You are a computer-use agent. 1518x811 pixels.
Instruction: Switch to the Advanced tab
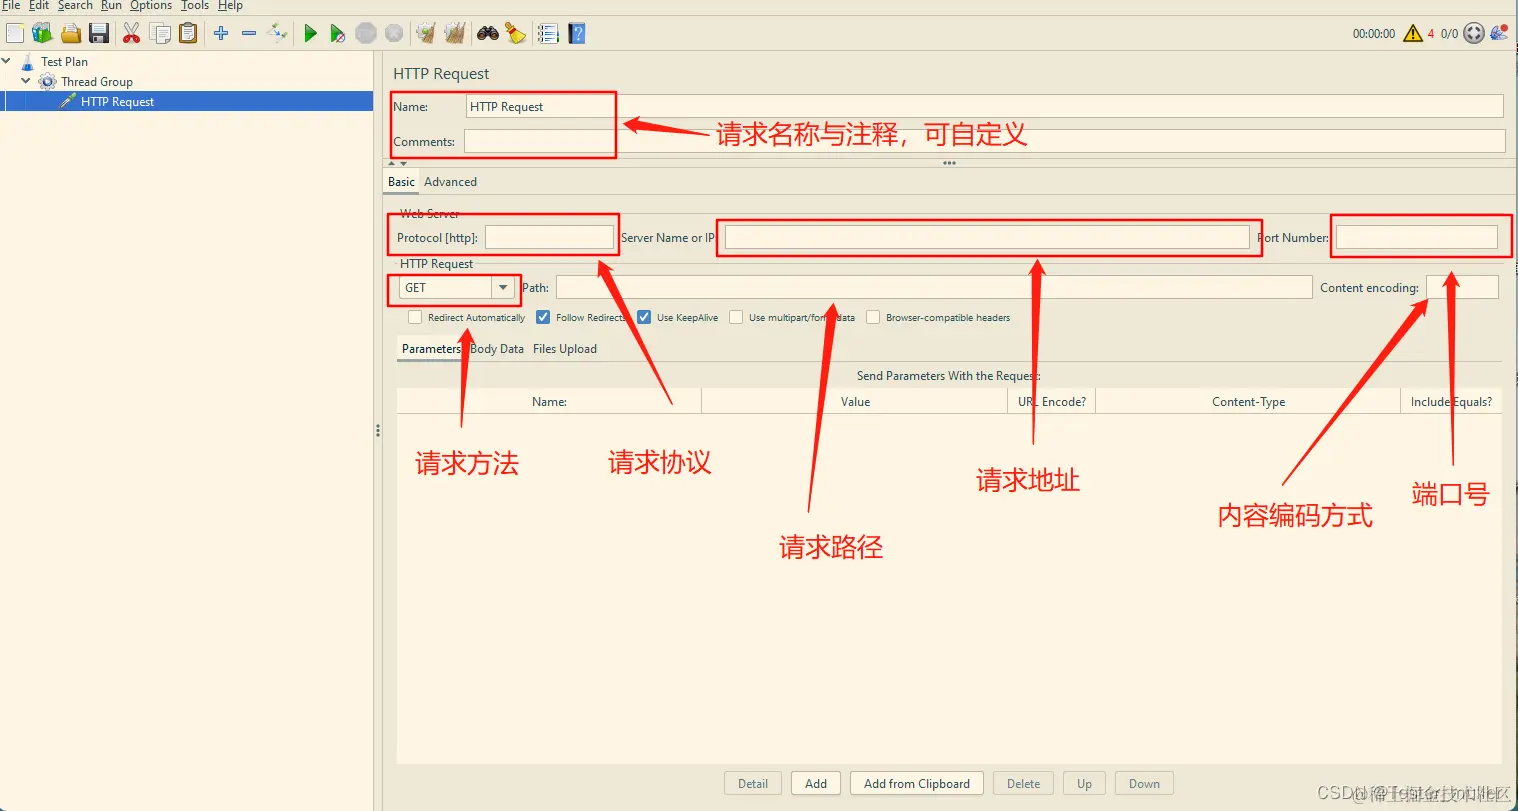pyautogui.click(x=450, y=182)
